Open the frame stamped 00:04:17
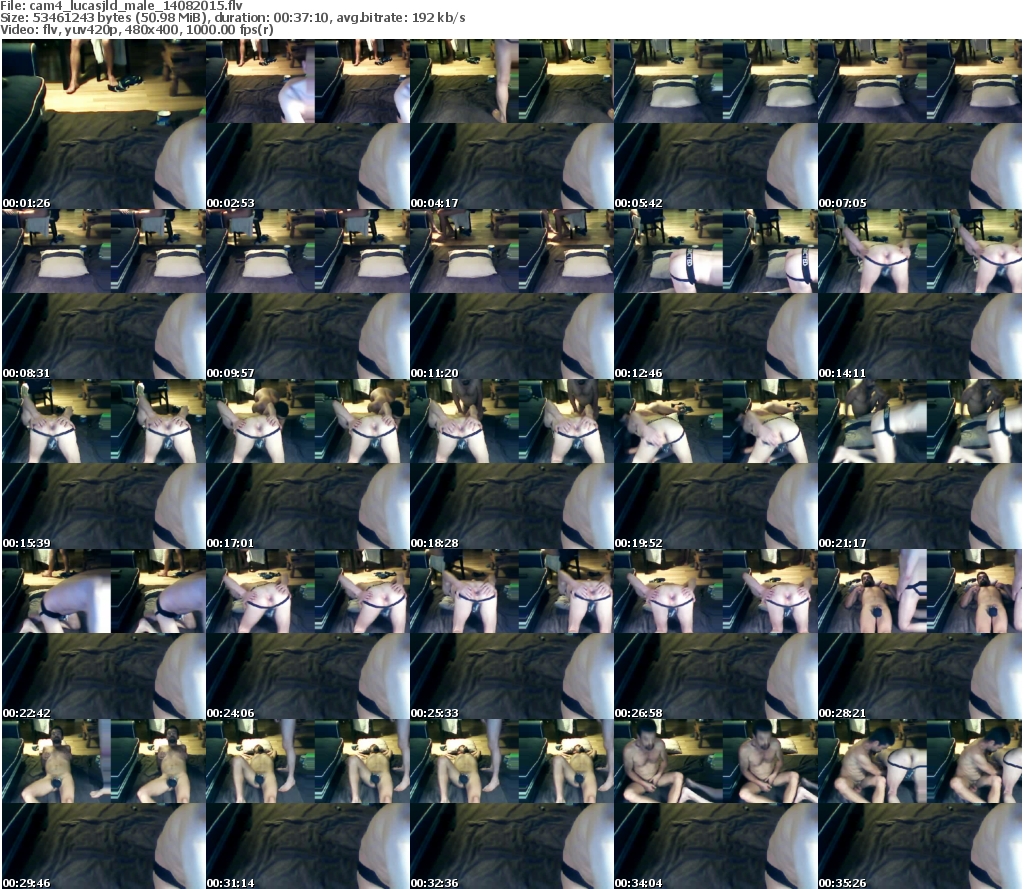Viewport: 1024px width, 889px height. [x=511, y=124]
